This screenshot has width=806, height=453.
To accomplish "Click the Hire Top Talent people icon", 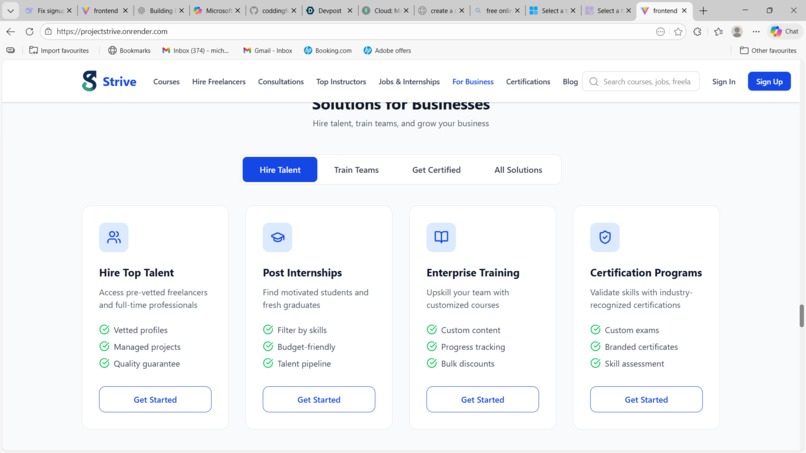I will coord(114,237).
